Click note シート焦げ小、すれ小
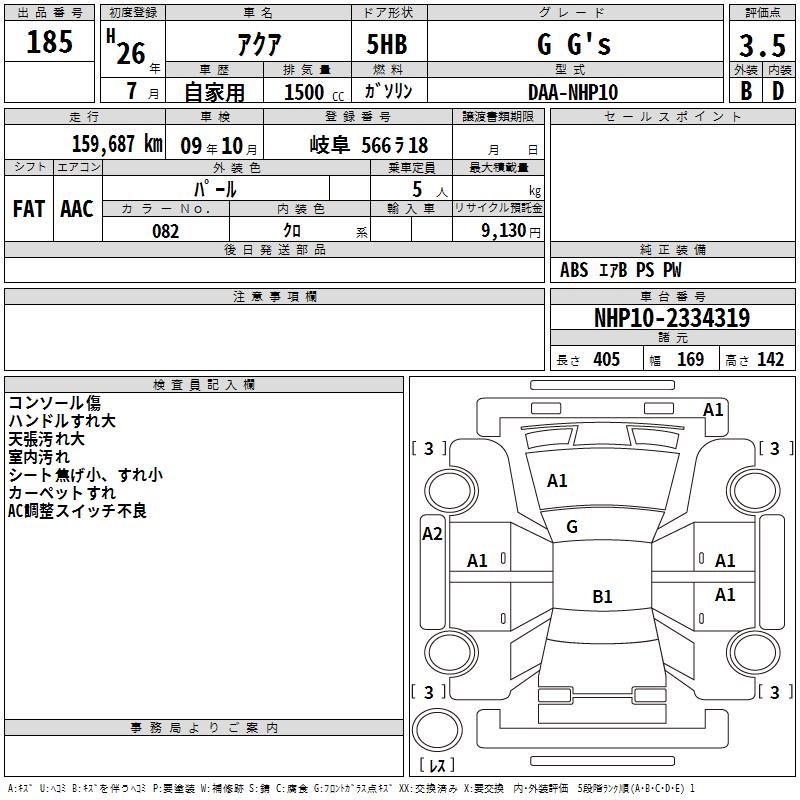The width and height of the screenshot is (800, 800). [86, 474]
